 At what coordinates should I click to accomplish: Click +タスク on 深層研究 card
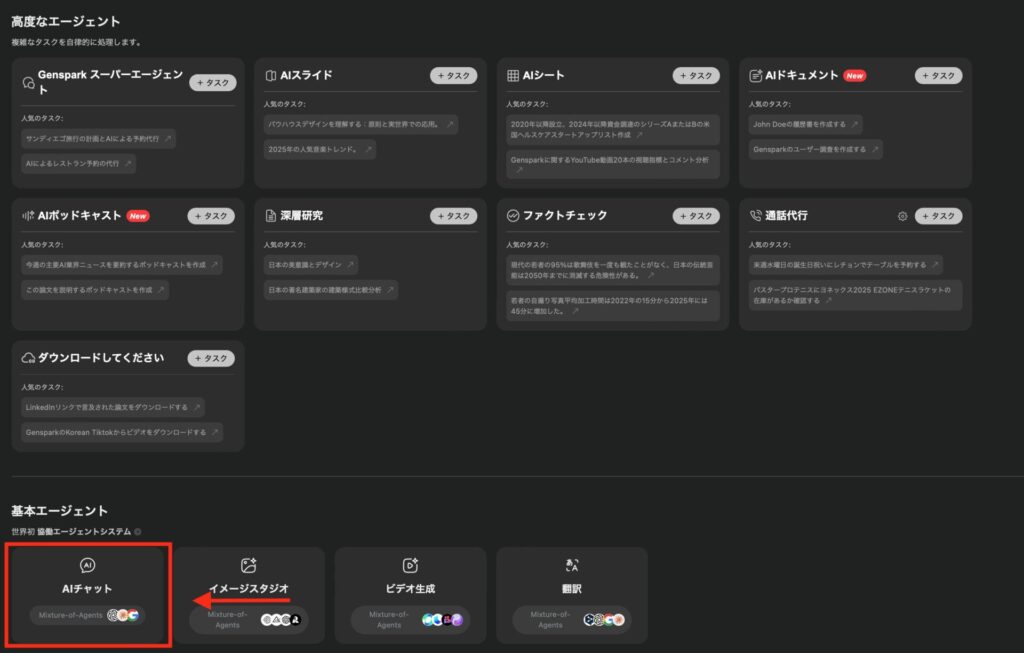coord(453,216)
